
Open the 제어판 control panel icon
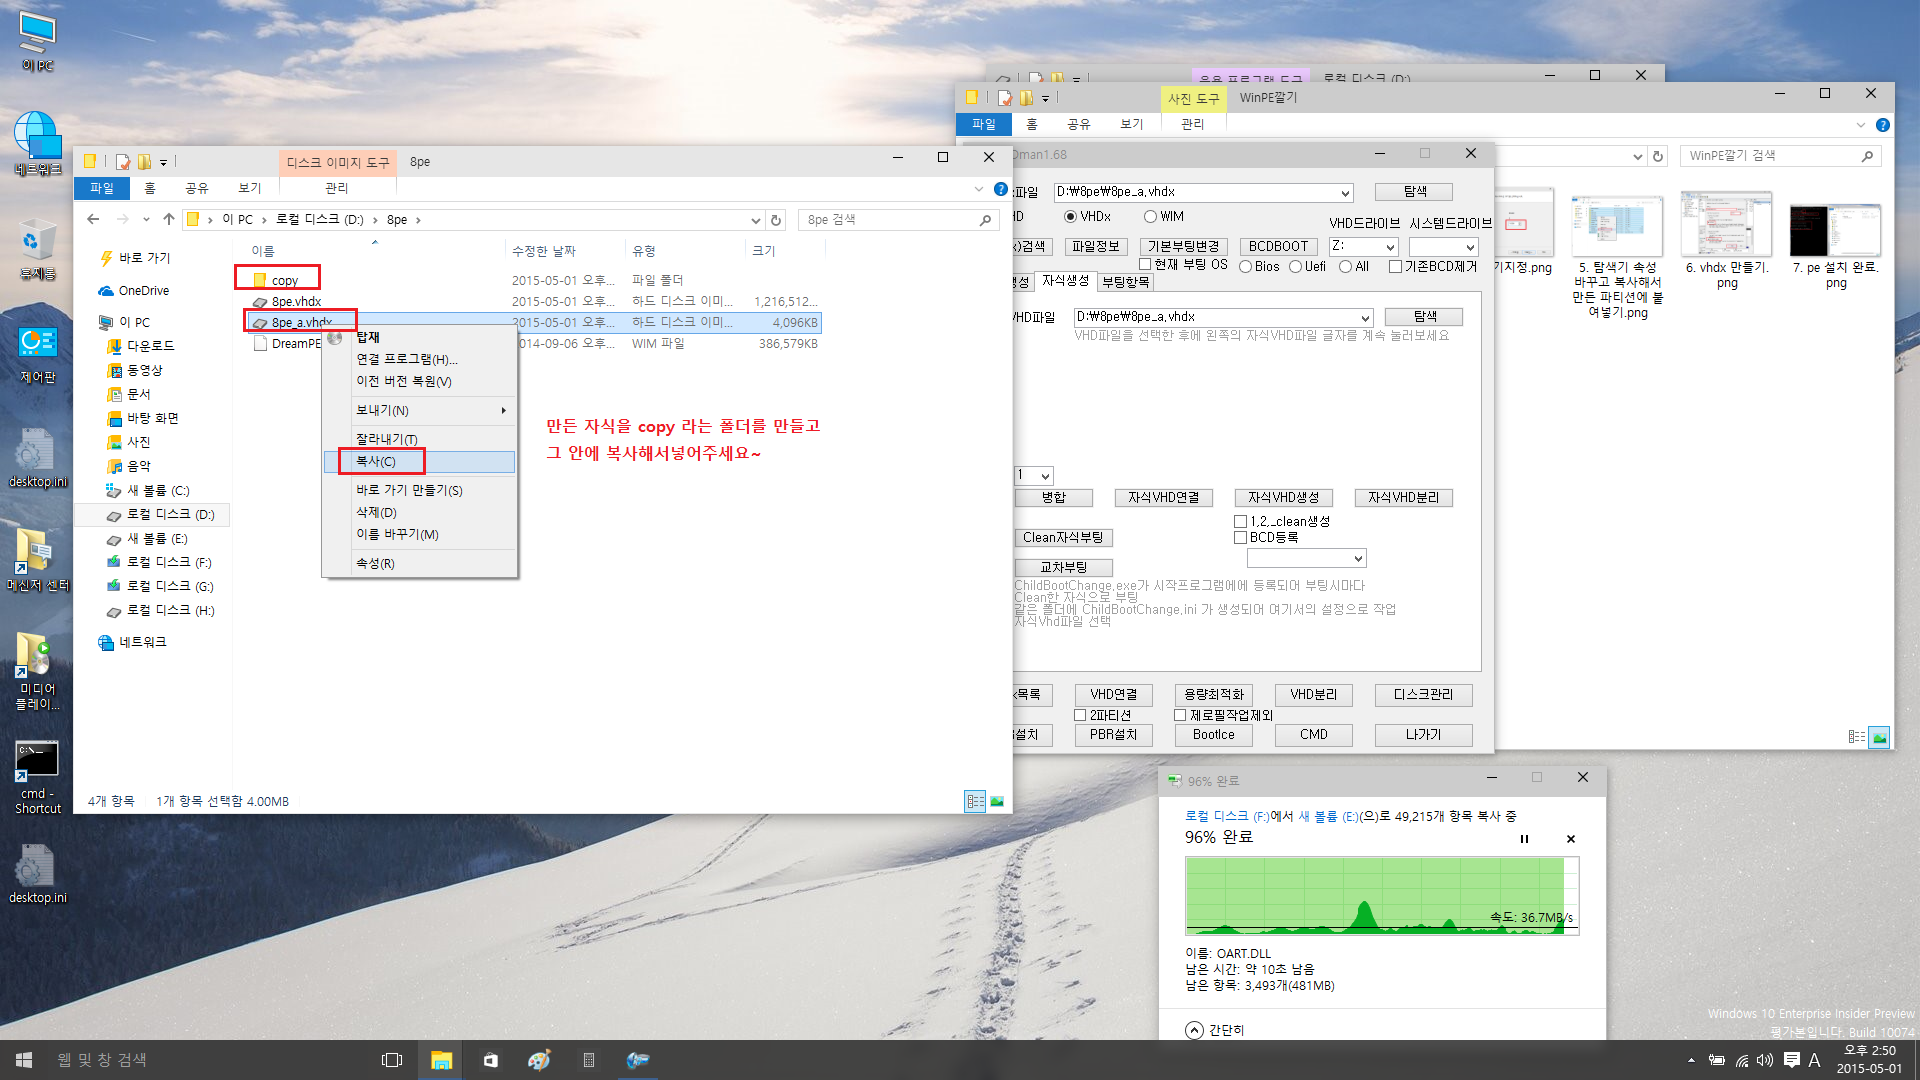[x=38, y=355]
